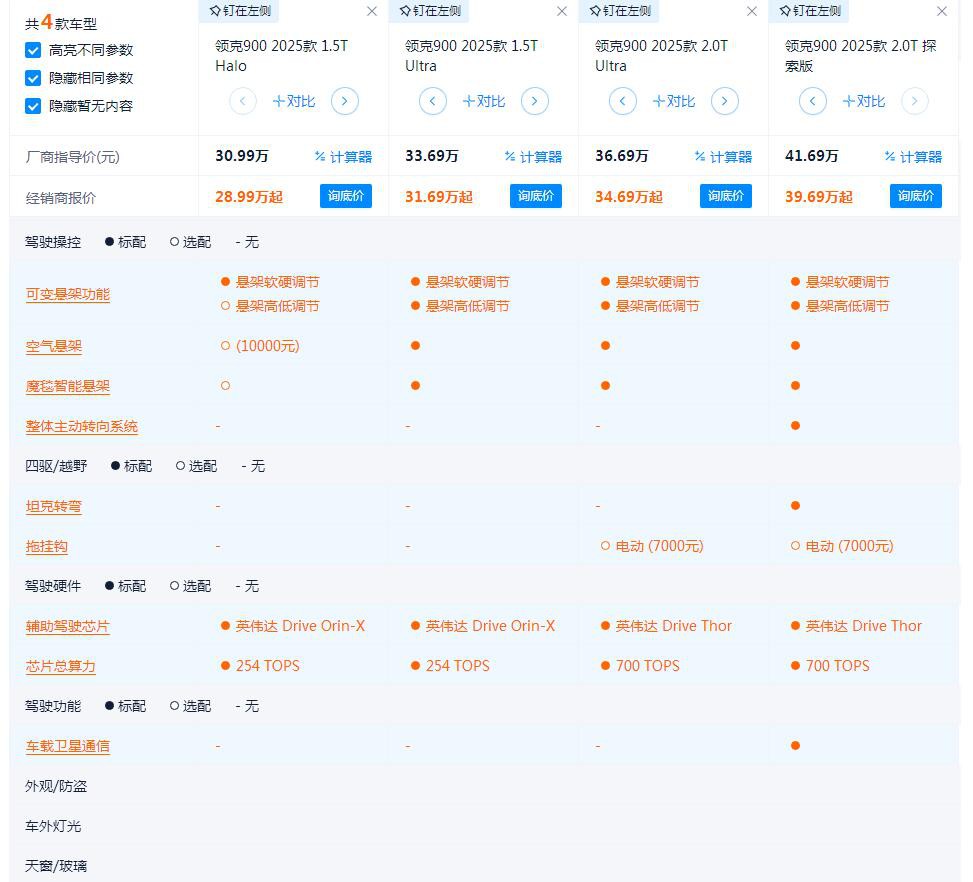Viewport: 973px width, 882px height.
Task: Remove the 2.0T 探索版 column
Action: click(x=941, y=11)
